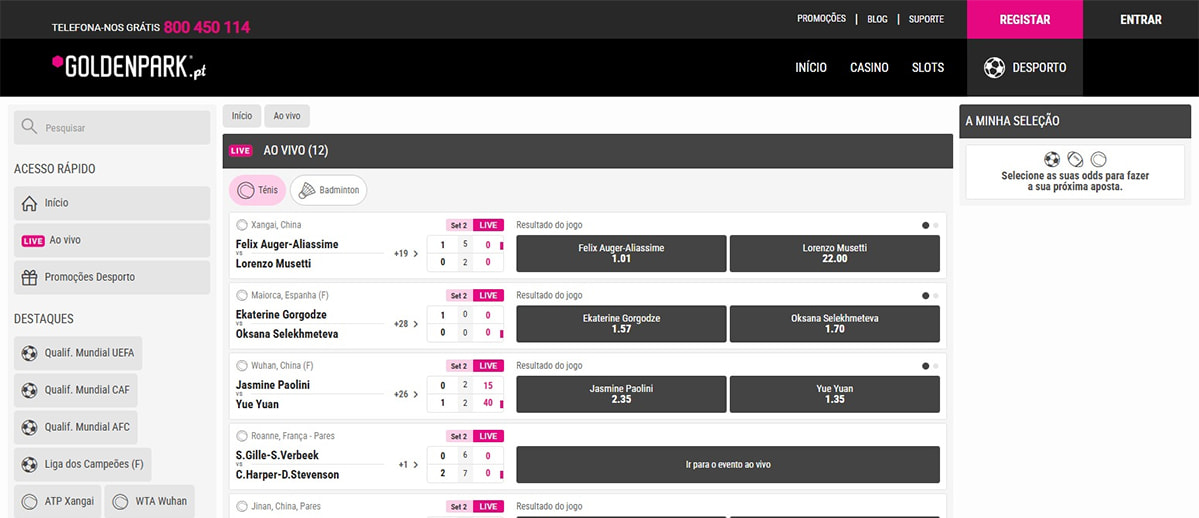Select the Badminton sport filter

coord(328,190)
